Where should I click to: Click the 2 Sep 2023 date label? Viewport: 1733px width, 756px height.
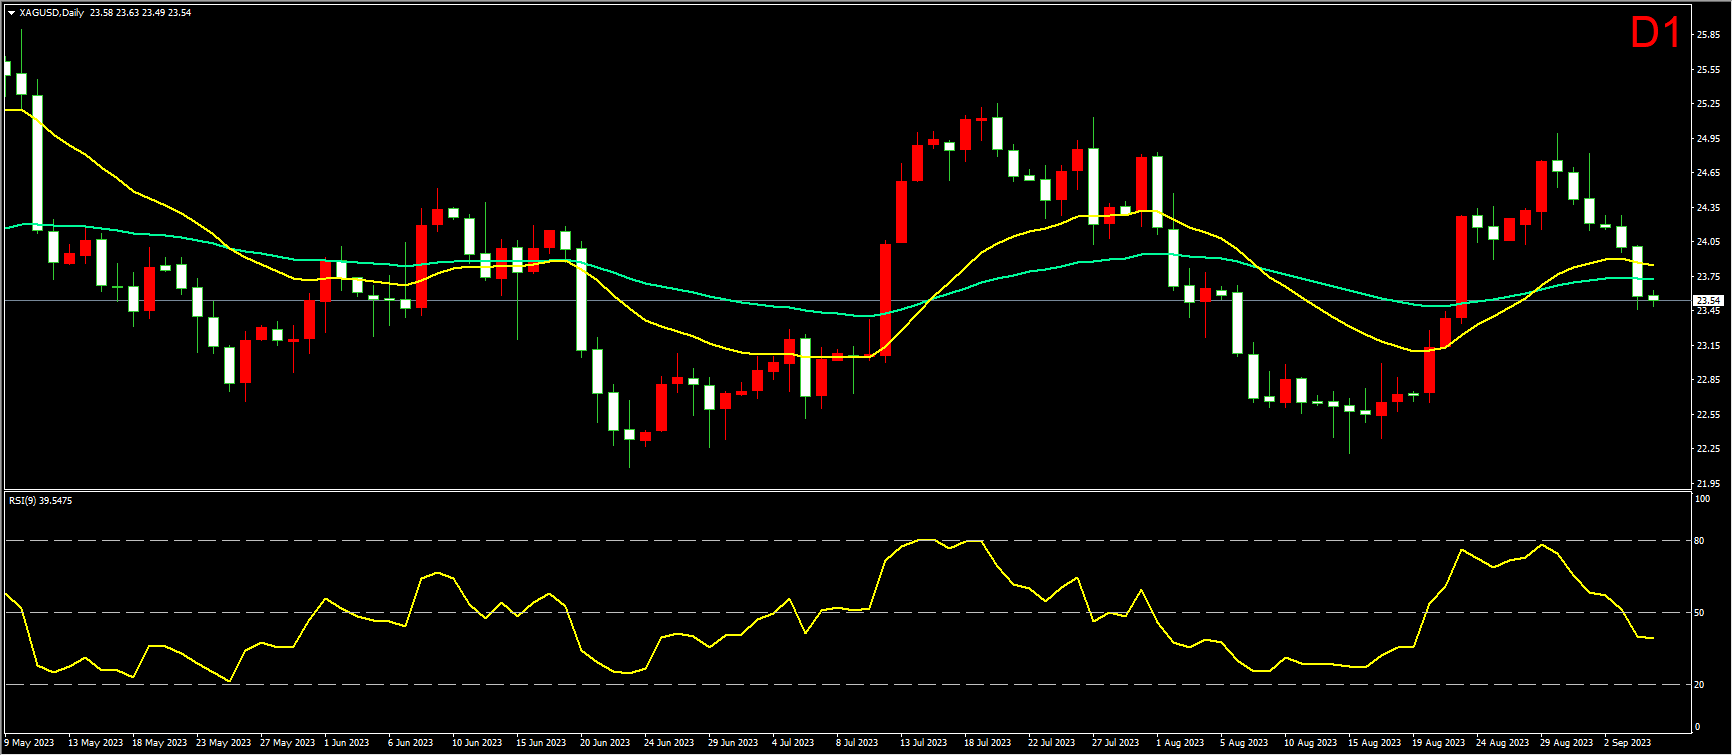(1629, 743)
